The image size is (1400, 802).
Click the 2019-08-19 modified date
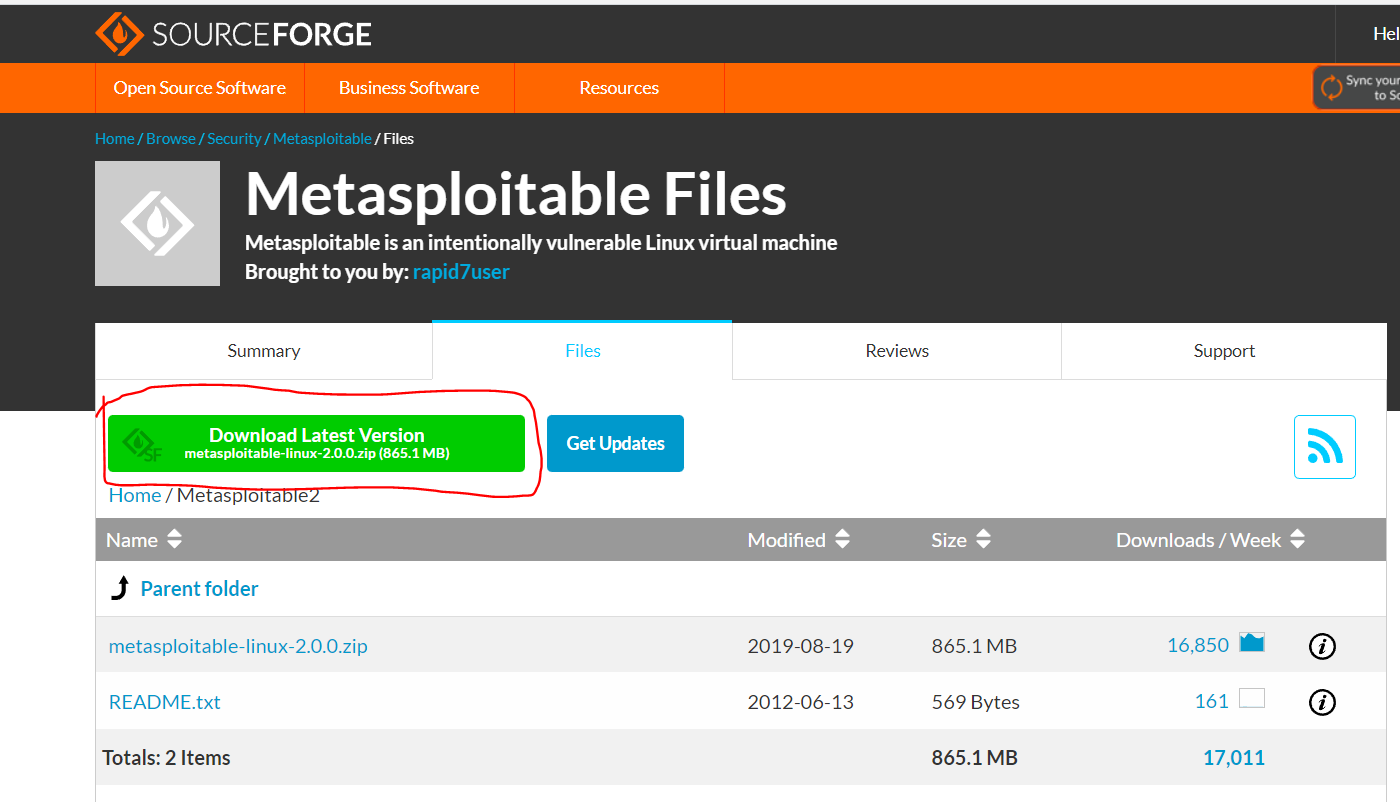pyautogui.click(x=801, y=646)
